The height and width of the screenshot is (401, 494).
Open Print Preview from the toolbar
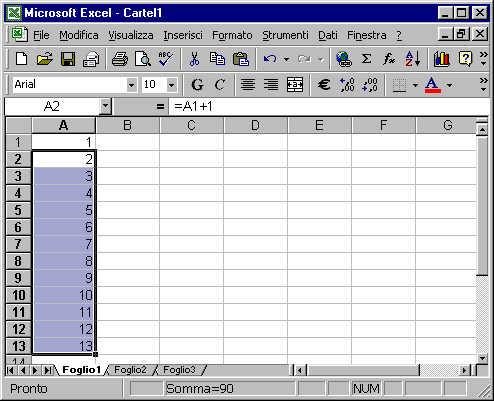click(143, 59)
